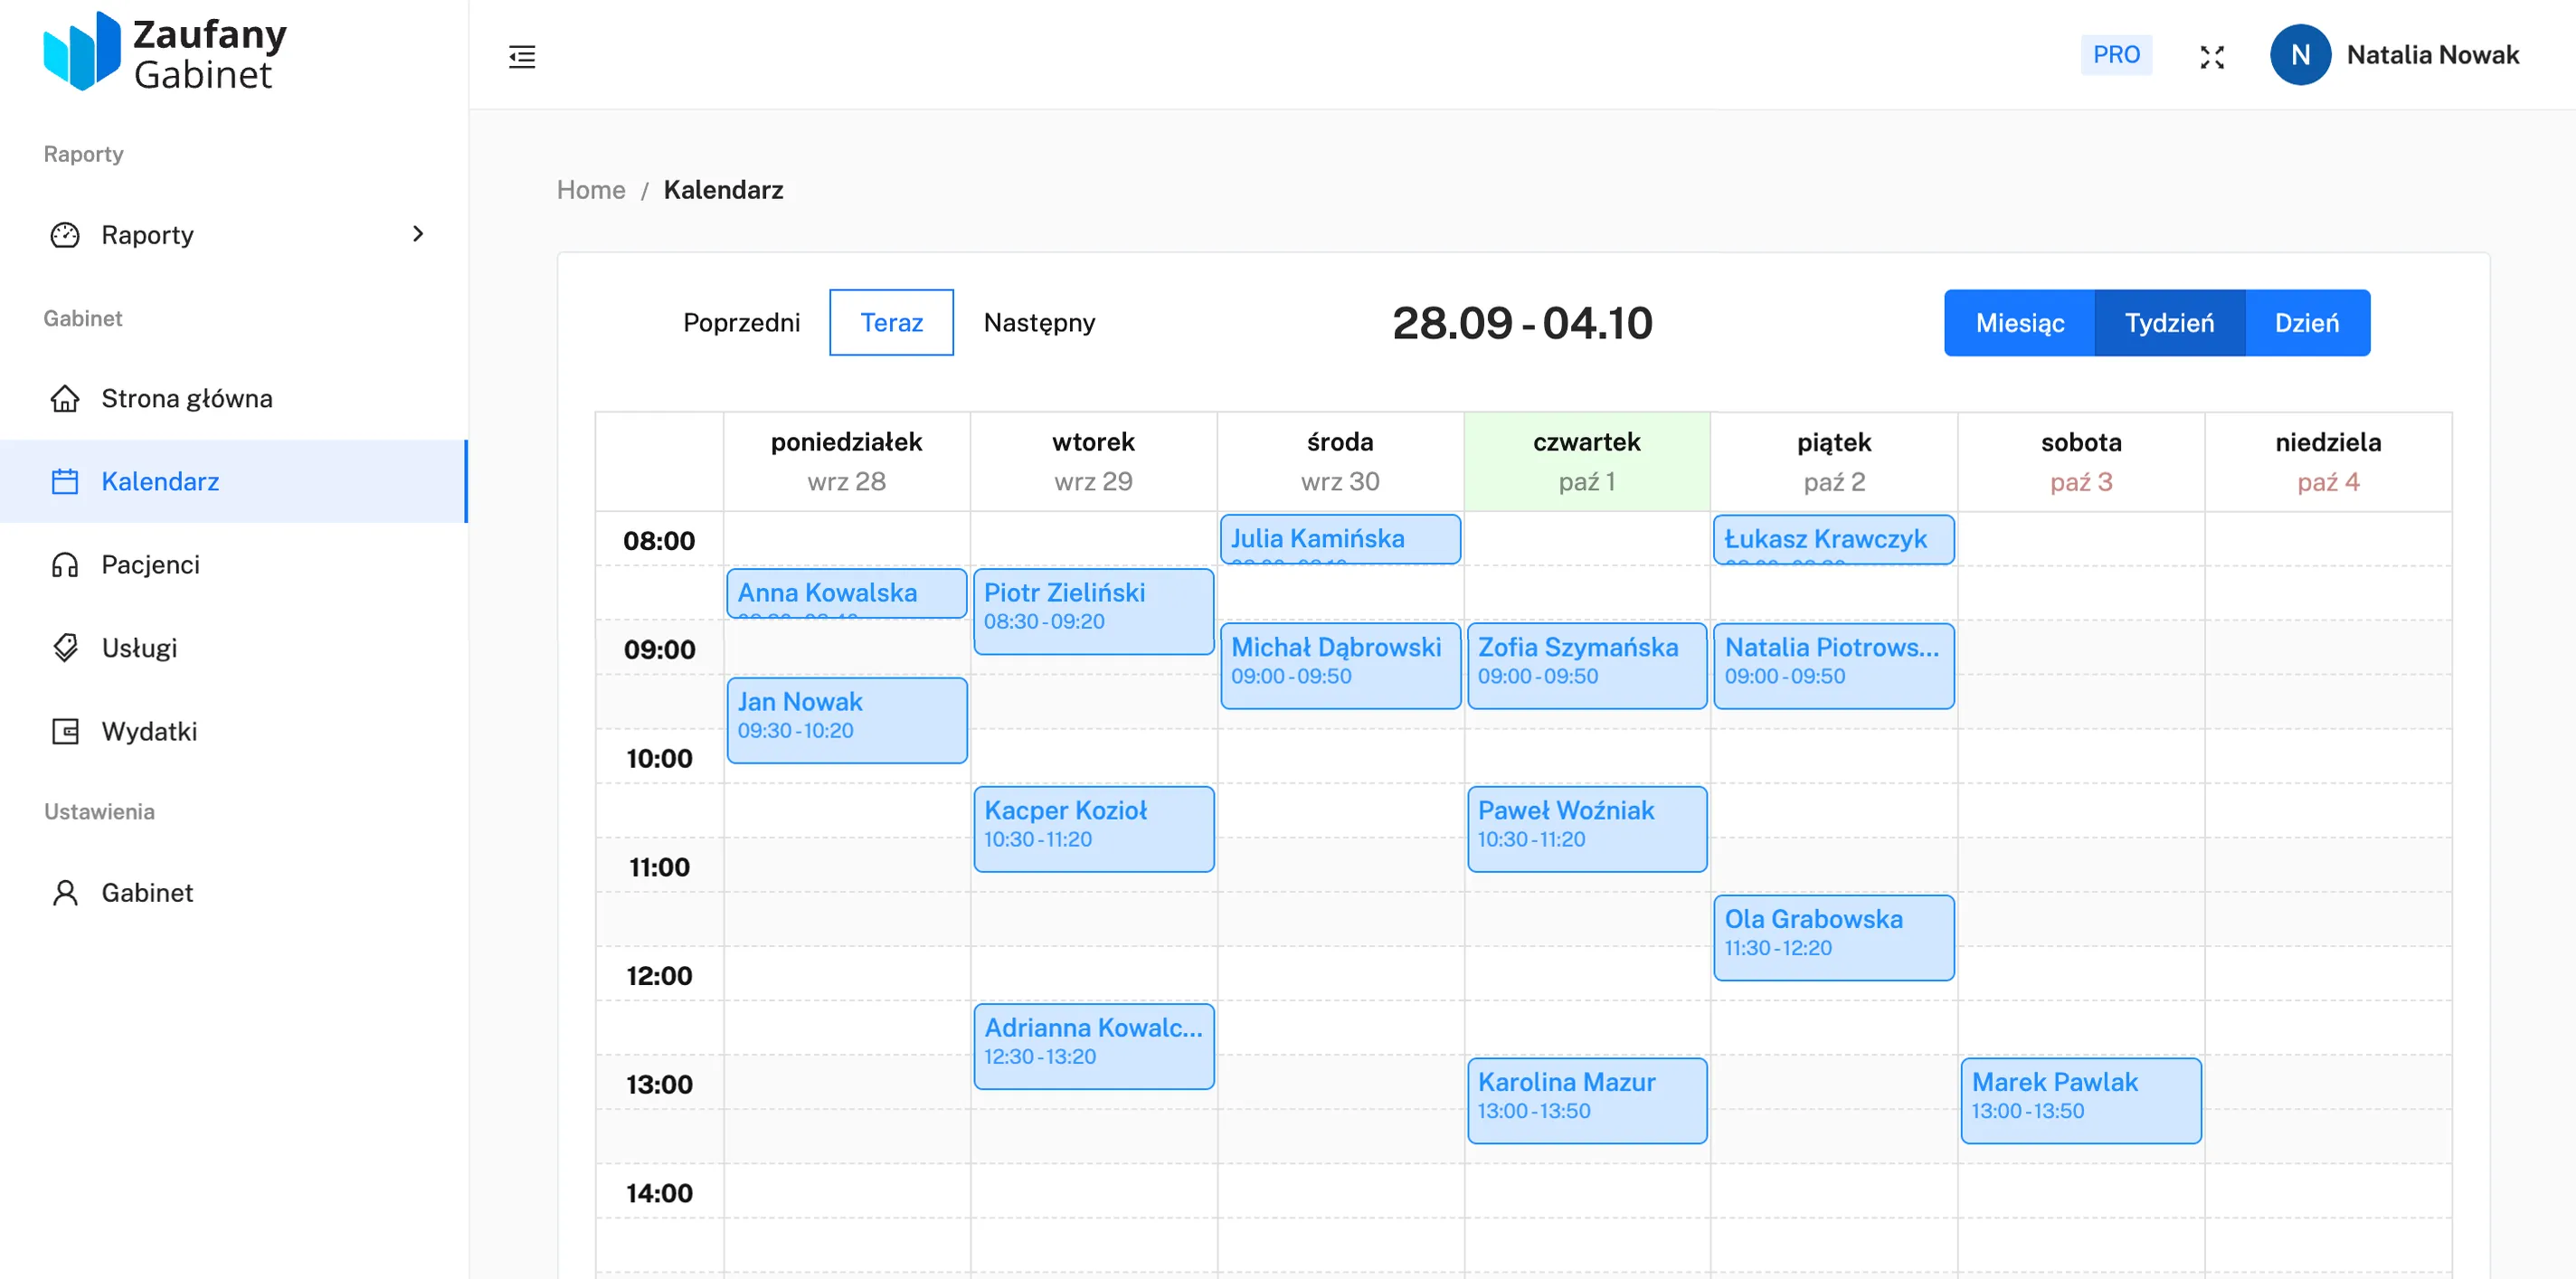
Task: Open the Home breadcrumb link
Action: tap(591, 190)
